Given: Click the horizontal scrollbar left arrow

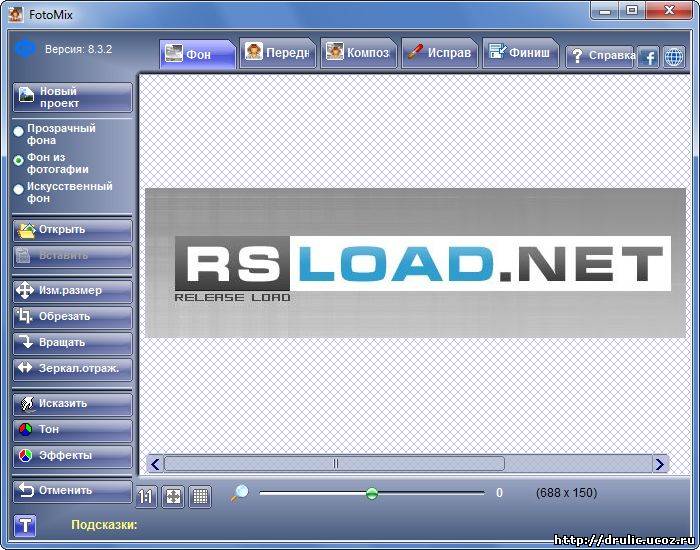Looking at the screenshot, I should pos(155,464).
